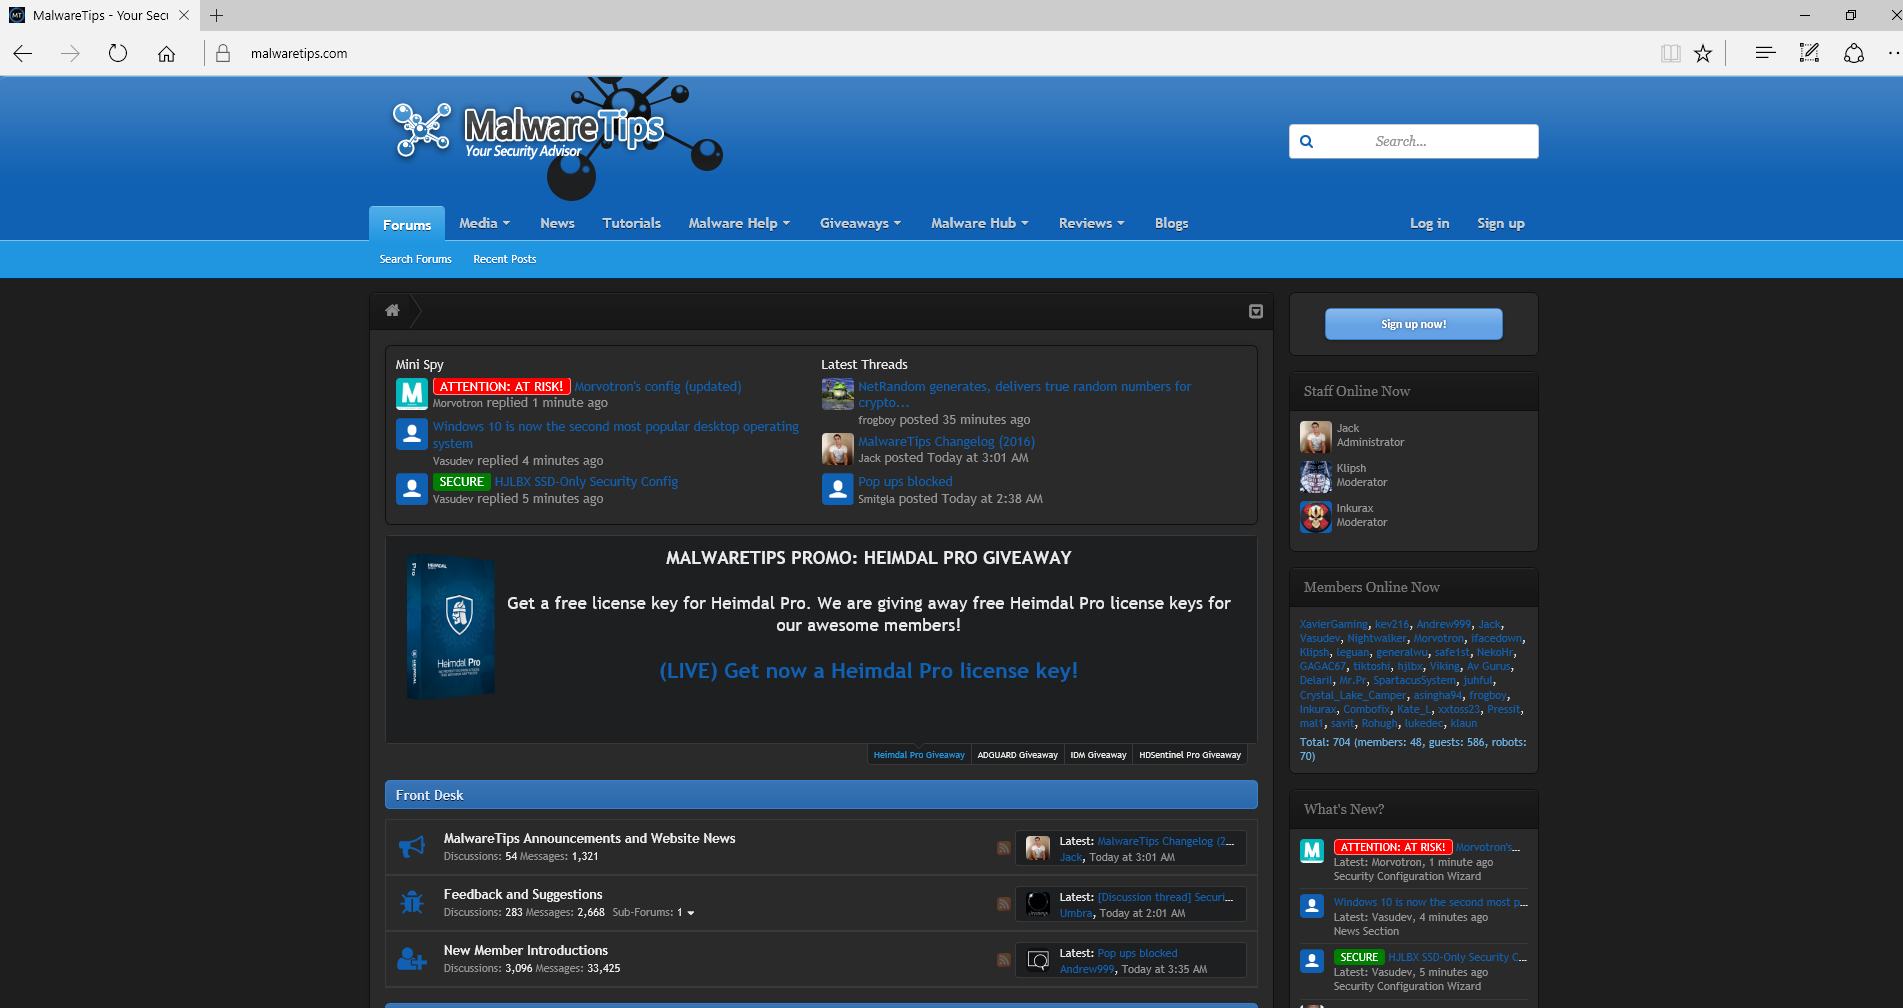Open Recent Posts
Viewport: 1903px width, 1008px height.
pos(505,259)
